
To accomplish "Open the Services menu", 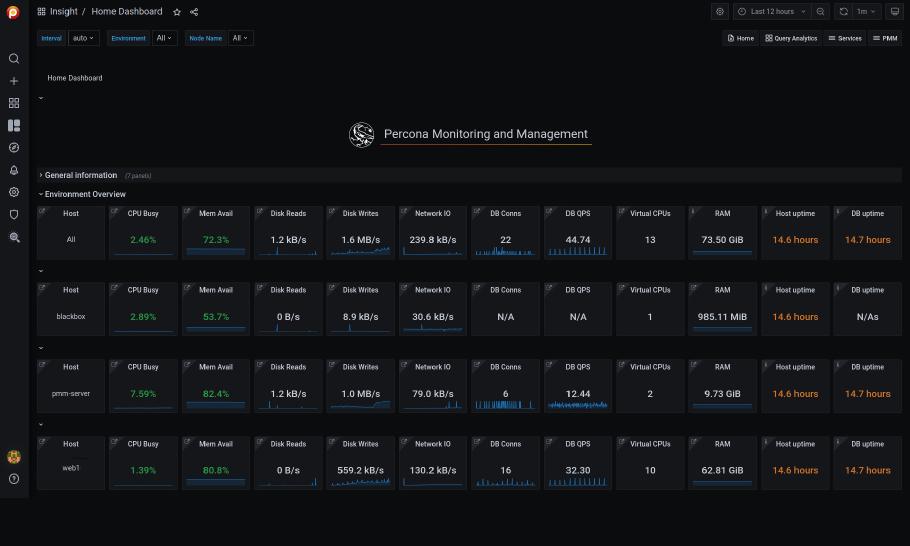I will 845,38.
